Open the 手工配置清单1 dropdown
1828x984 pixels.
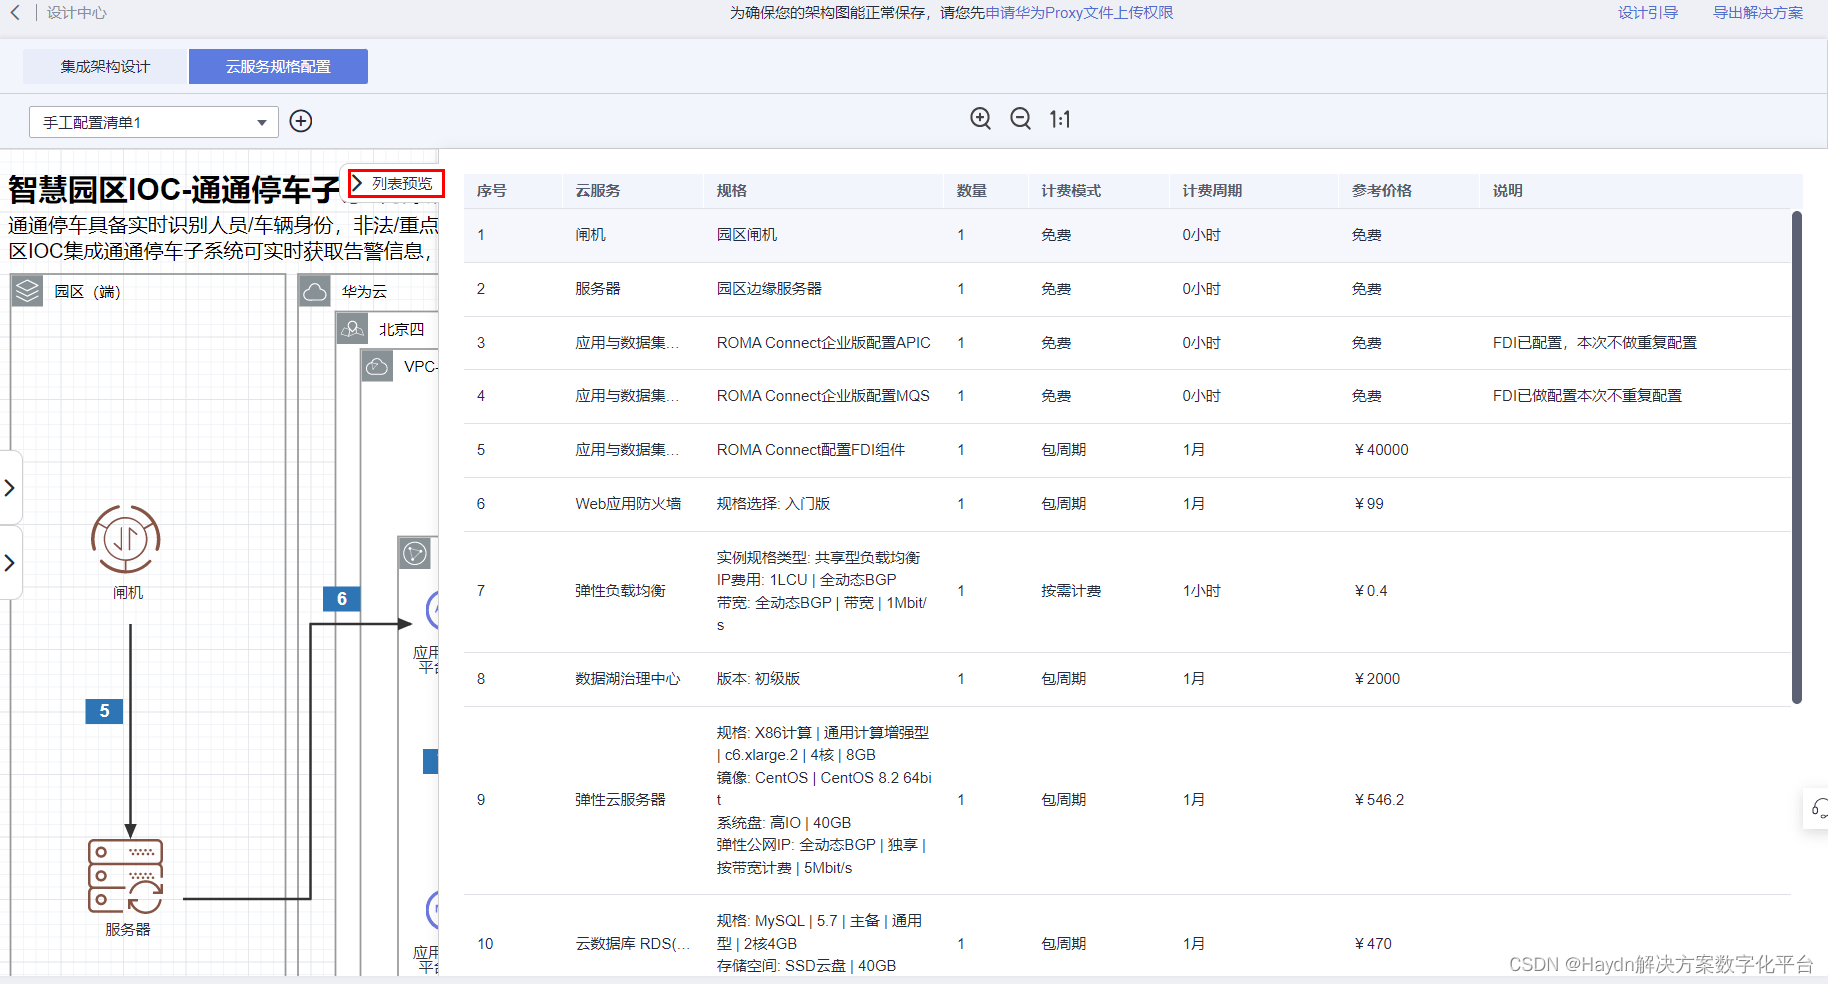tap(154, 122)
